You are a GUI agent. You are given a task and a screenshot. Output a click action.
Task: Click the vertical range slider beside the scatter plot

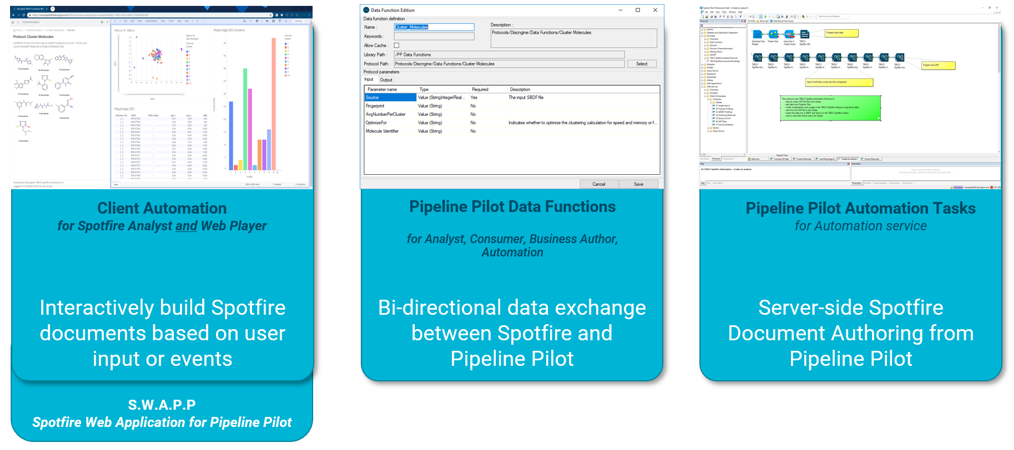(118, 63)
